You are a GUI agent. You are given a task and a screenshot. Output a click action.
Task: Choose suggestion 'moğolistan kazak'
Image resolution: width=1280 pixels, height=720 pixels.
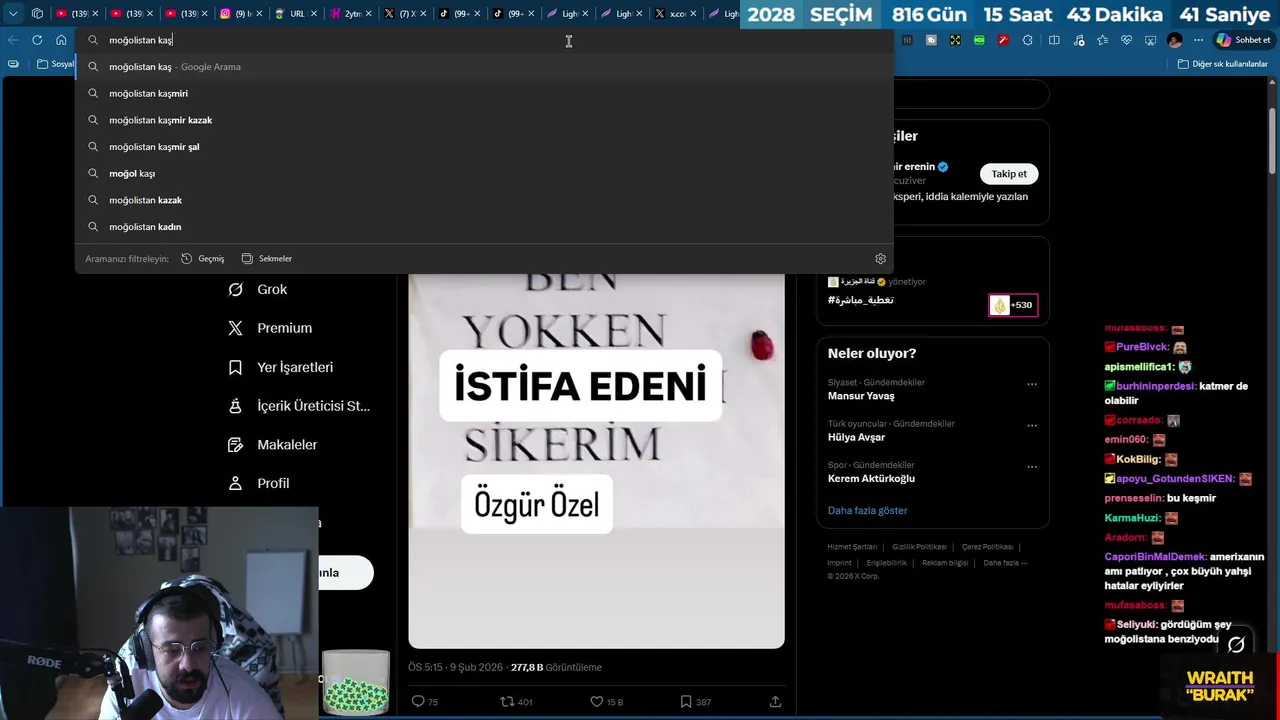(x=484, y=200)
